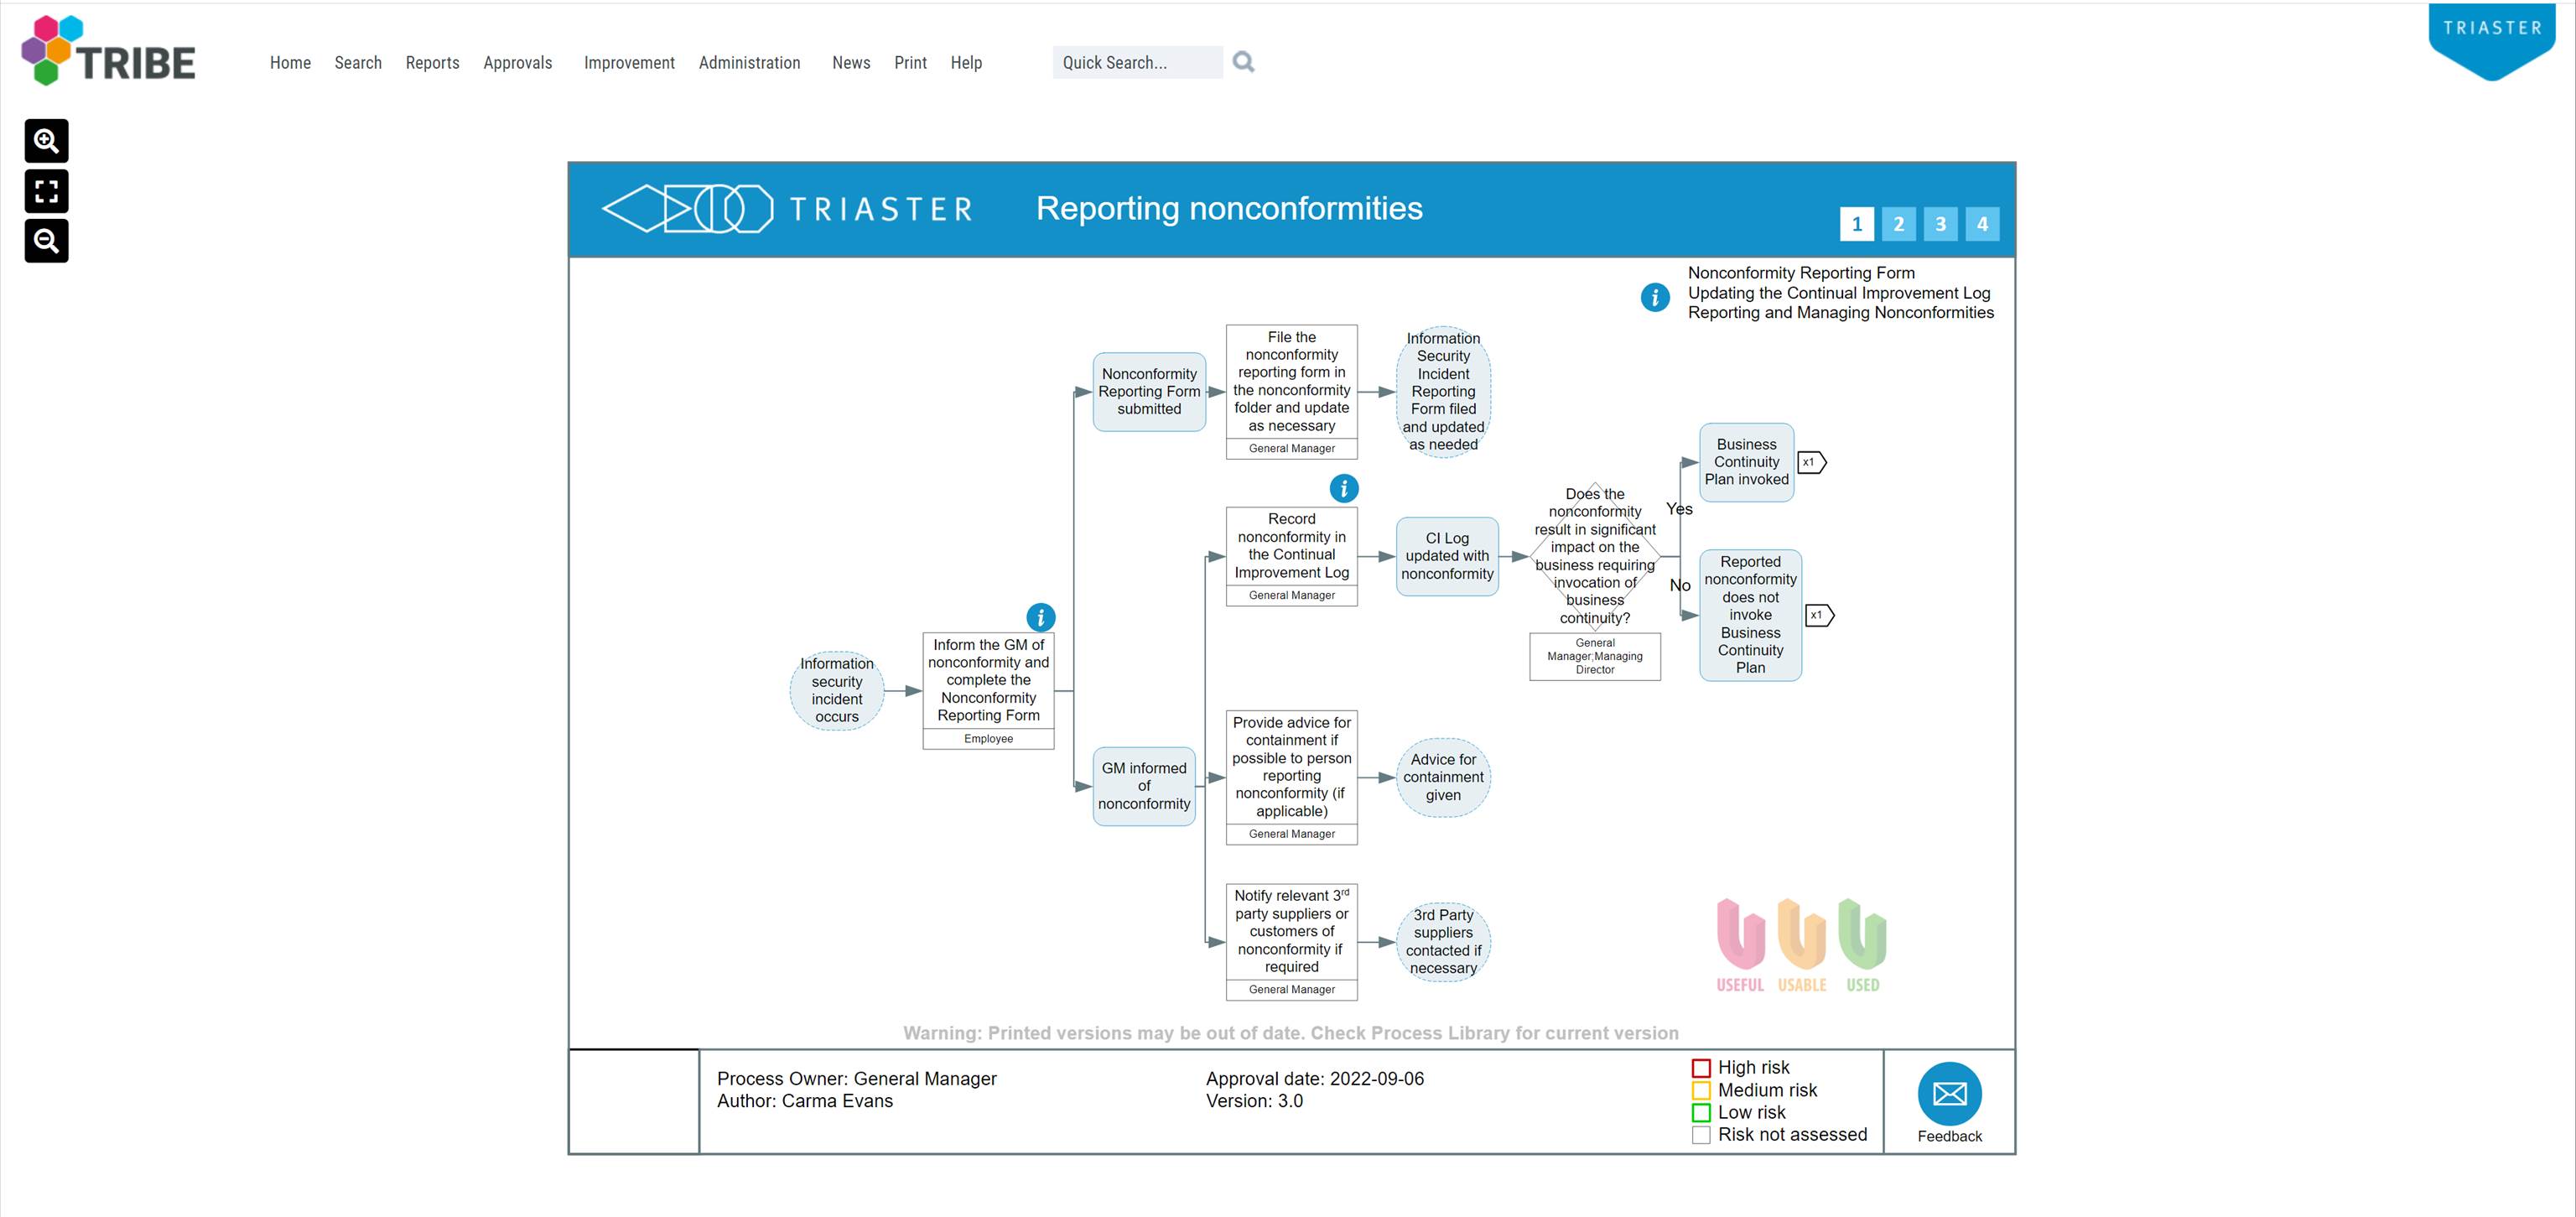Viewport: 2576px width, 1217px height.
Task: Click the TRIBE logo
Action: coord(107,52)
